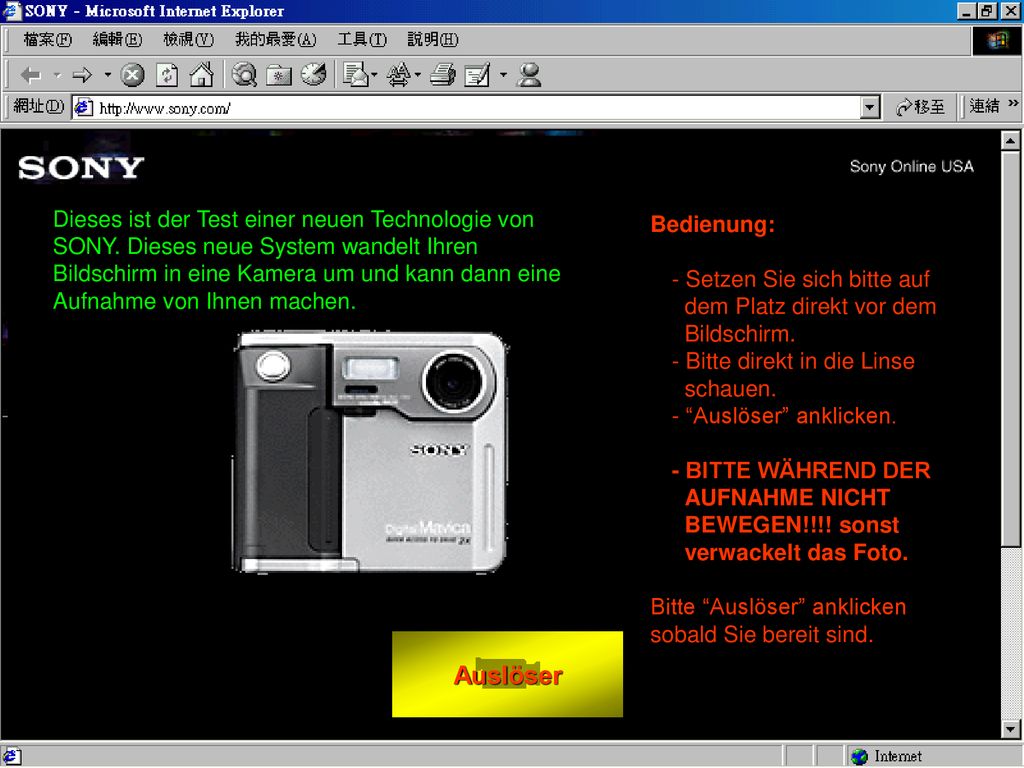Click the text 'BITTE WÄHREND DER'

(x=808, y=470)
